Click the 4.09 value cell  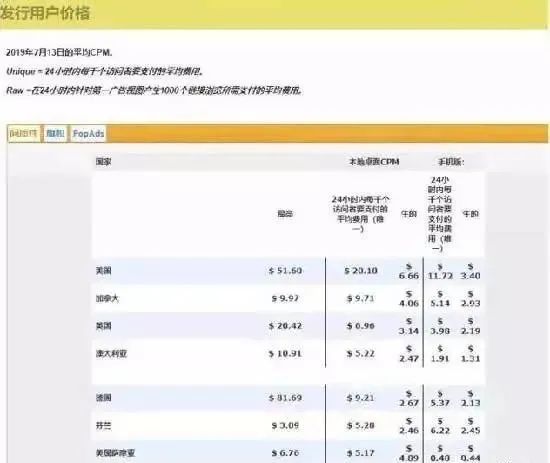[x=409, y=453]
